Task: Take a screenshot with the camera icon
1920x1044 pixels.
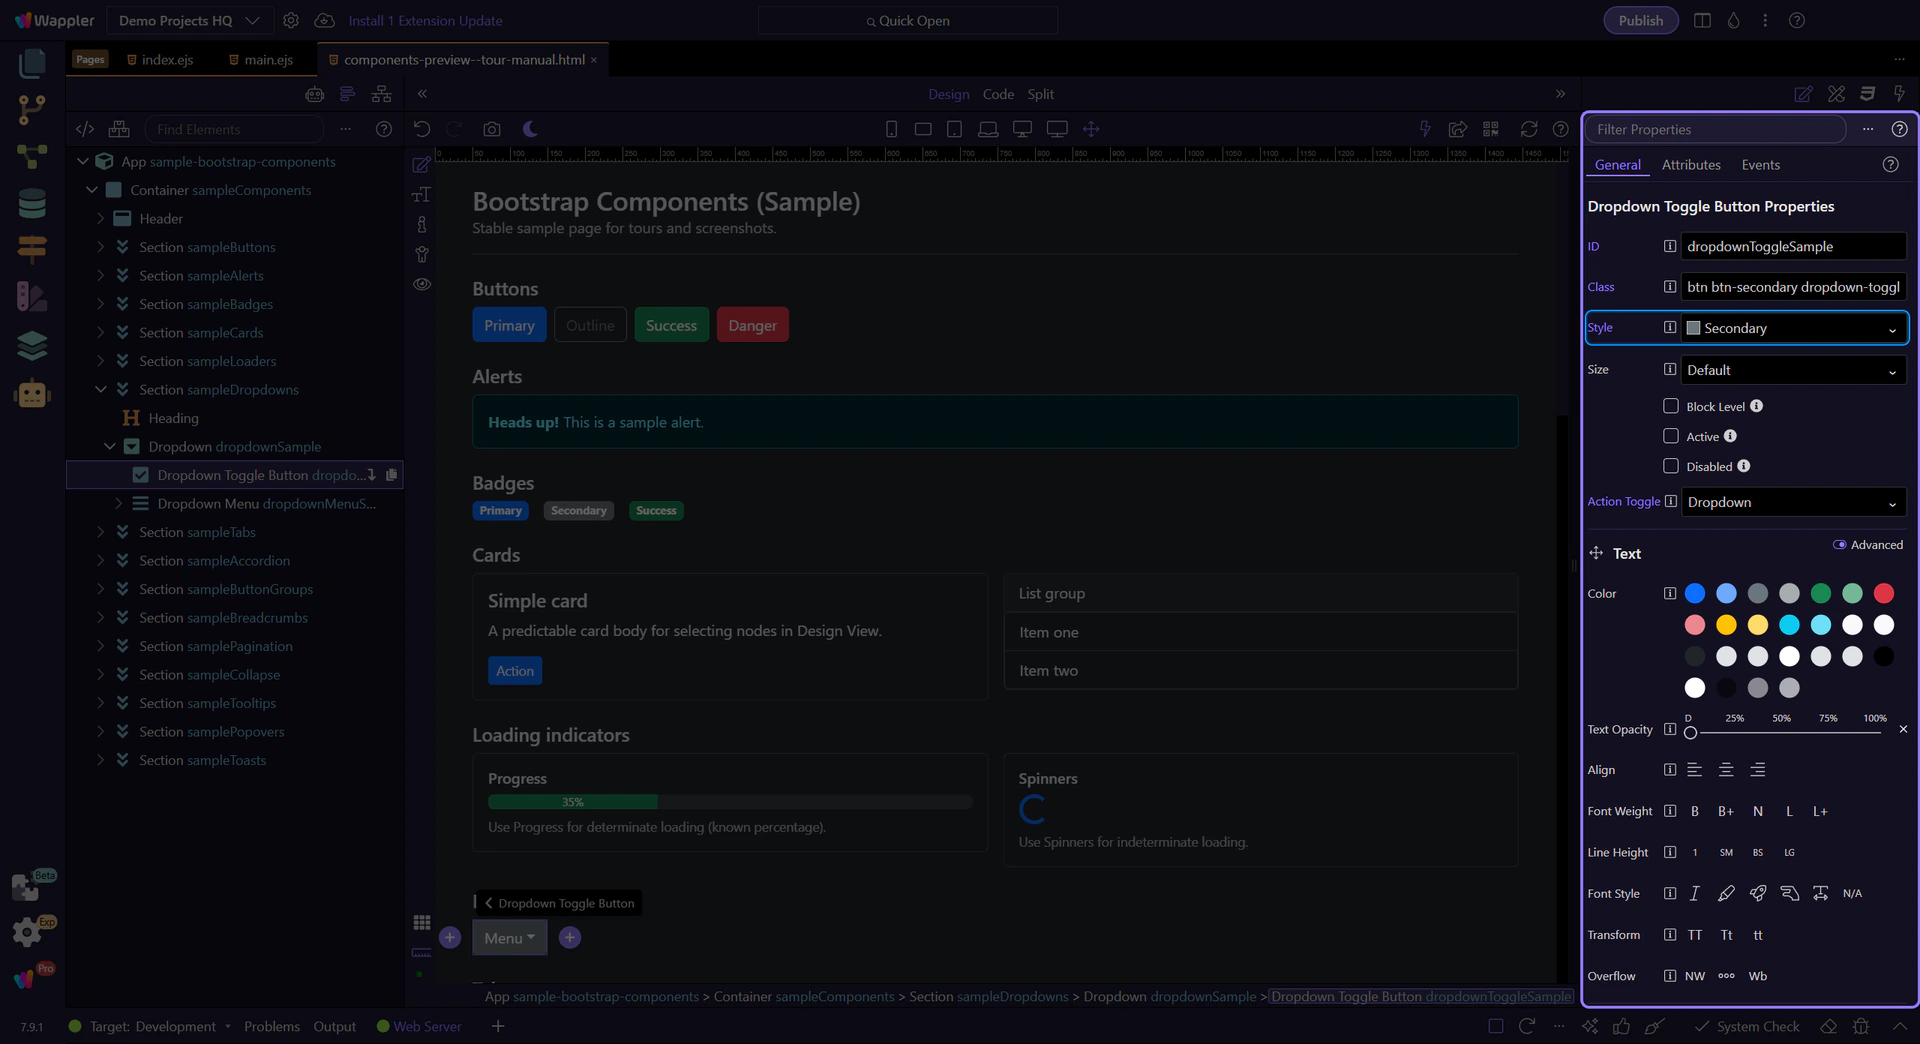Action: click(x=492, y=129)
